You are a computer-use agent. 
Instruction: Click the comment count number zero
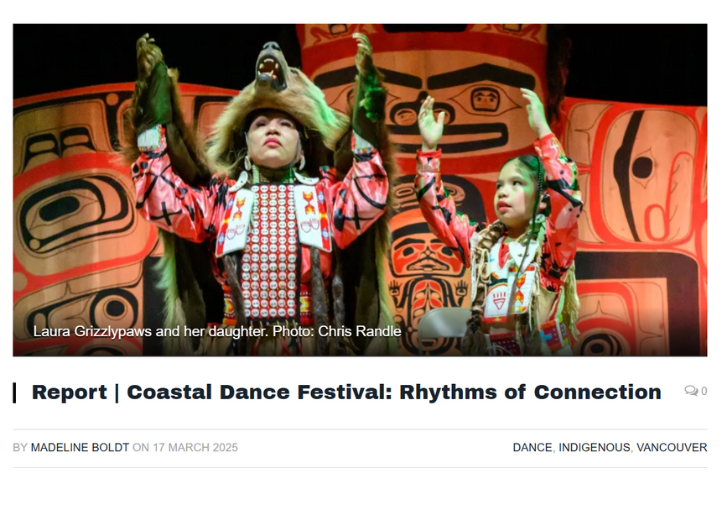pyautogui.click(x=704, y=391)
